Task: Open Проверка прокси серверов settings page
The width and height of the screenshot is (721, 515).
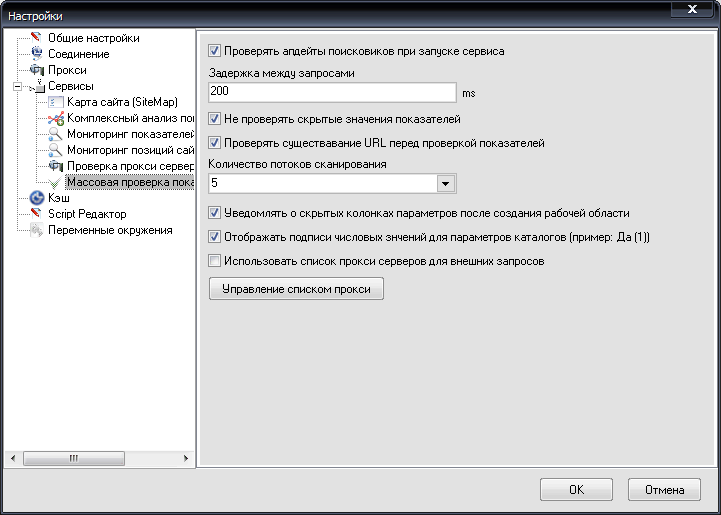Action: [x=129, y=166]
